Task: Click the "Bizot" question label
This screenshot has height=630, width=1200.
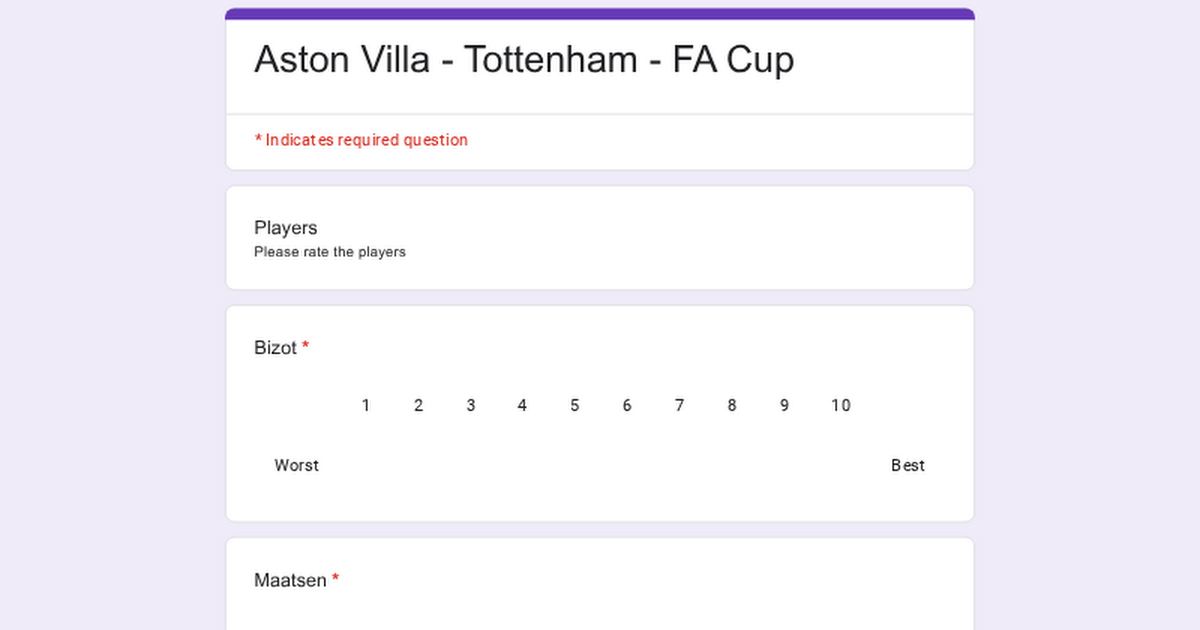Action: pos(276,348)
